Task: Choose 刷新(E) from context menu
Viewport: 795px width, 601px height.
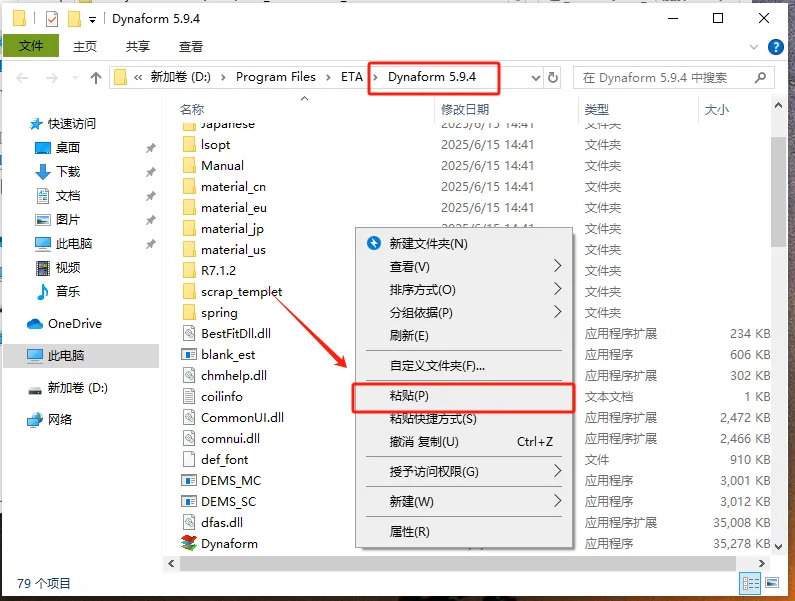Action: pos(464,335)
